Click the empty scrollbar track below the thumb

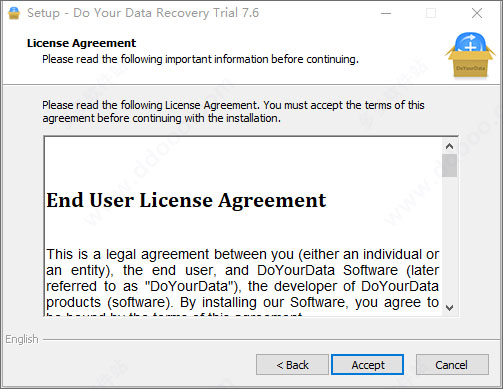click(449, 238)
